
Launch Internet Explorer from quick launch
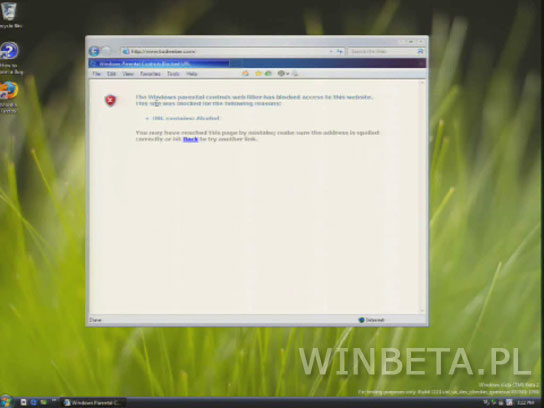pyautogui.click(x=34, y=402)
